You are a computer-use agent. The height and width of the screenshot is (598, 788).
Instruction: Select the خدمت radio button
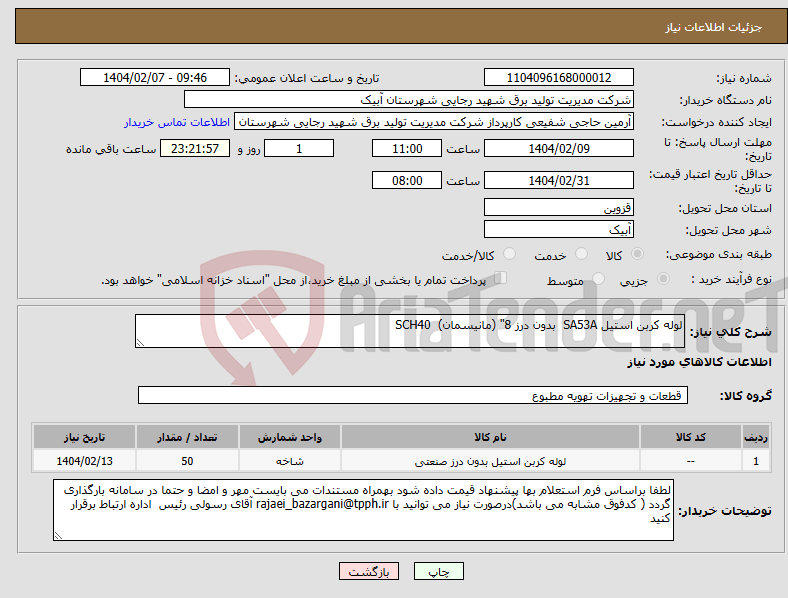tap(581, 254)
